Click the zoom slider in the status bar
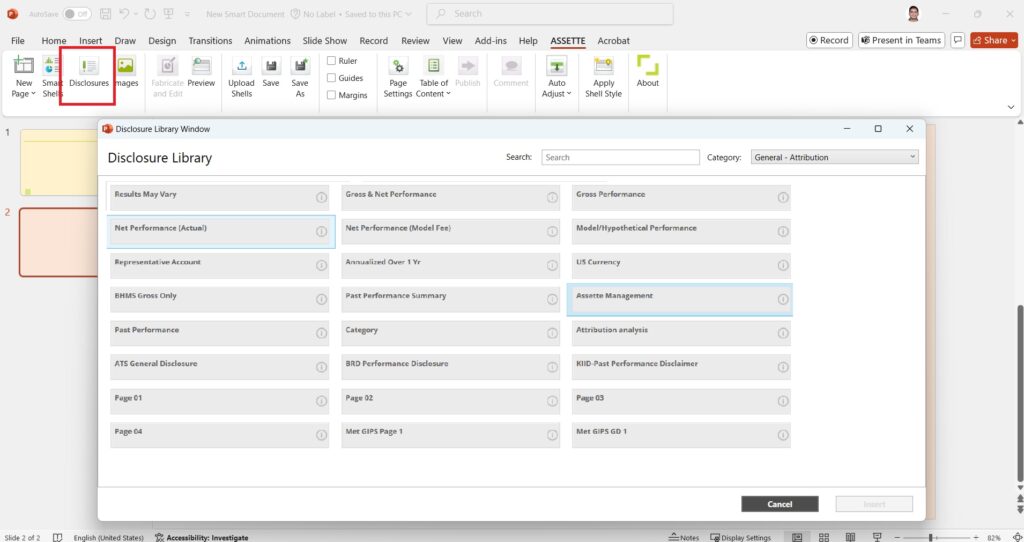Image resolution: width=1024 pixels, height=542 pixels. tap(930, 537)
